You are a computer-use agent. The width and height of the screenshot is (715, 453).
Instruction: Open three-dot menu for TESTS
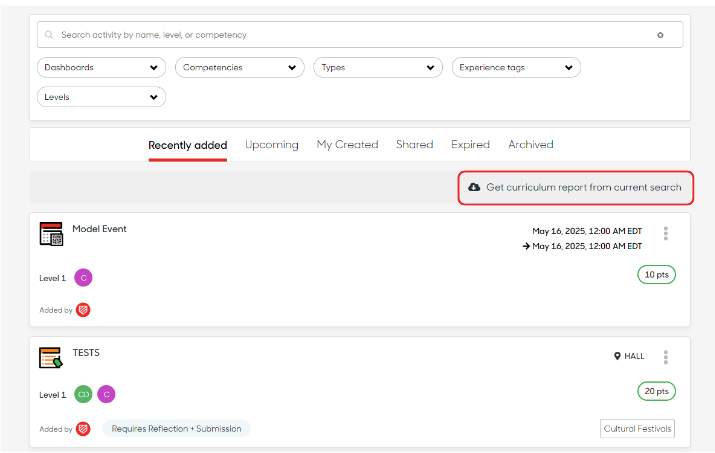[666, 357]
